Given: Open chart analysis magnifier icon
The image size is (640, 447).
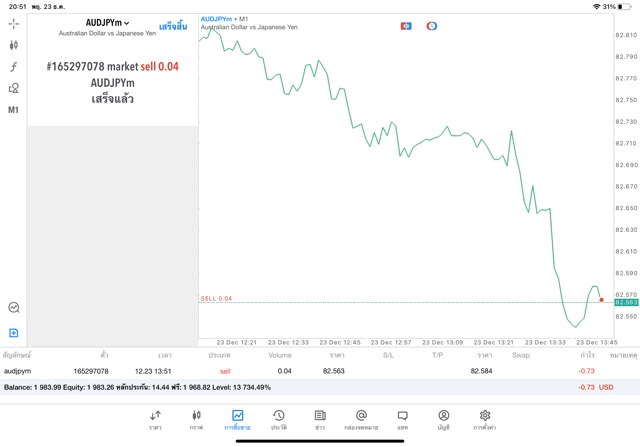Looking at the screenshot, I should [x=13, y=307].
